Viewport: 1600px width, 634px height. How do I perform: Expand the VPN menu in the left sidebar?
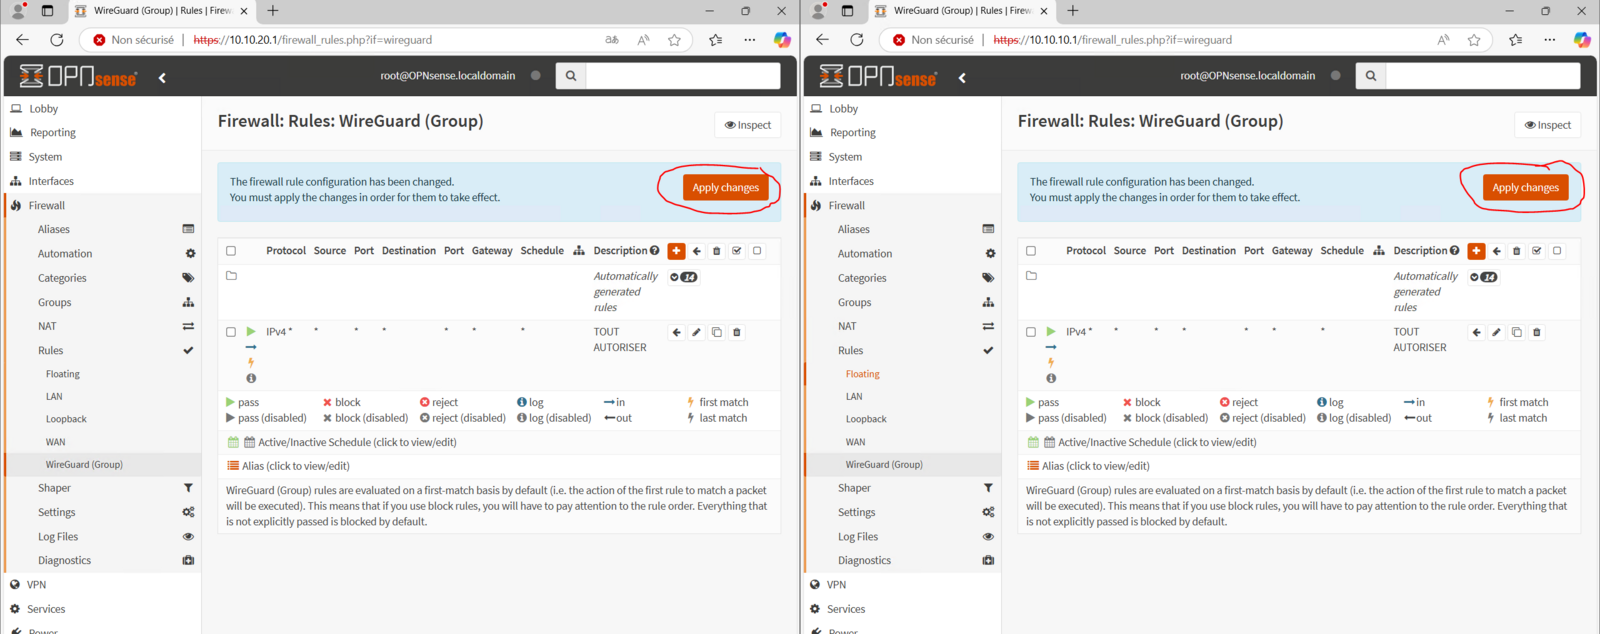pos(37,585)
